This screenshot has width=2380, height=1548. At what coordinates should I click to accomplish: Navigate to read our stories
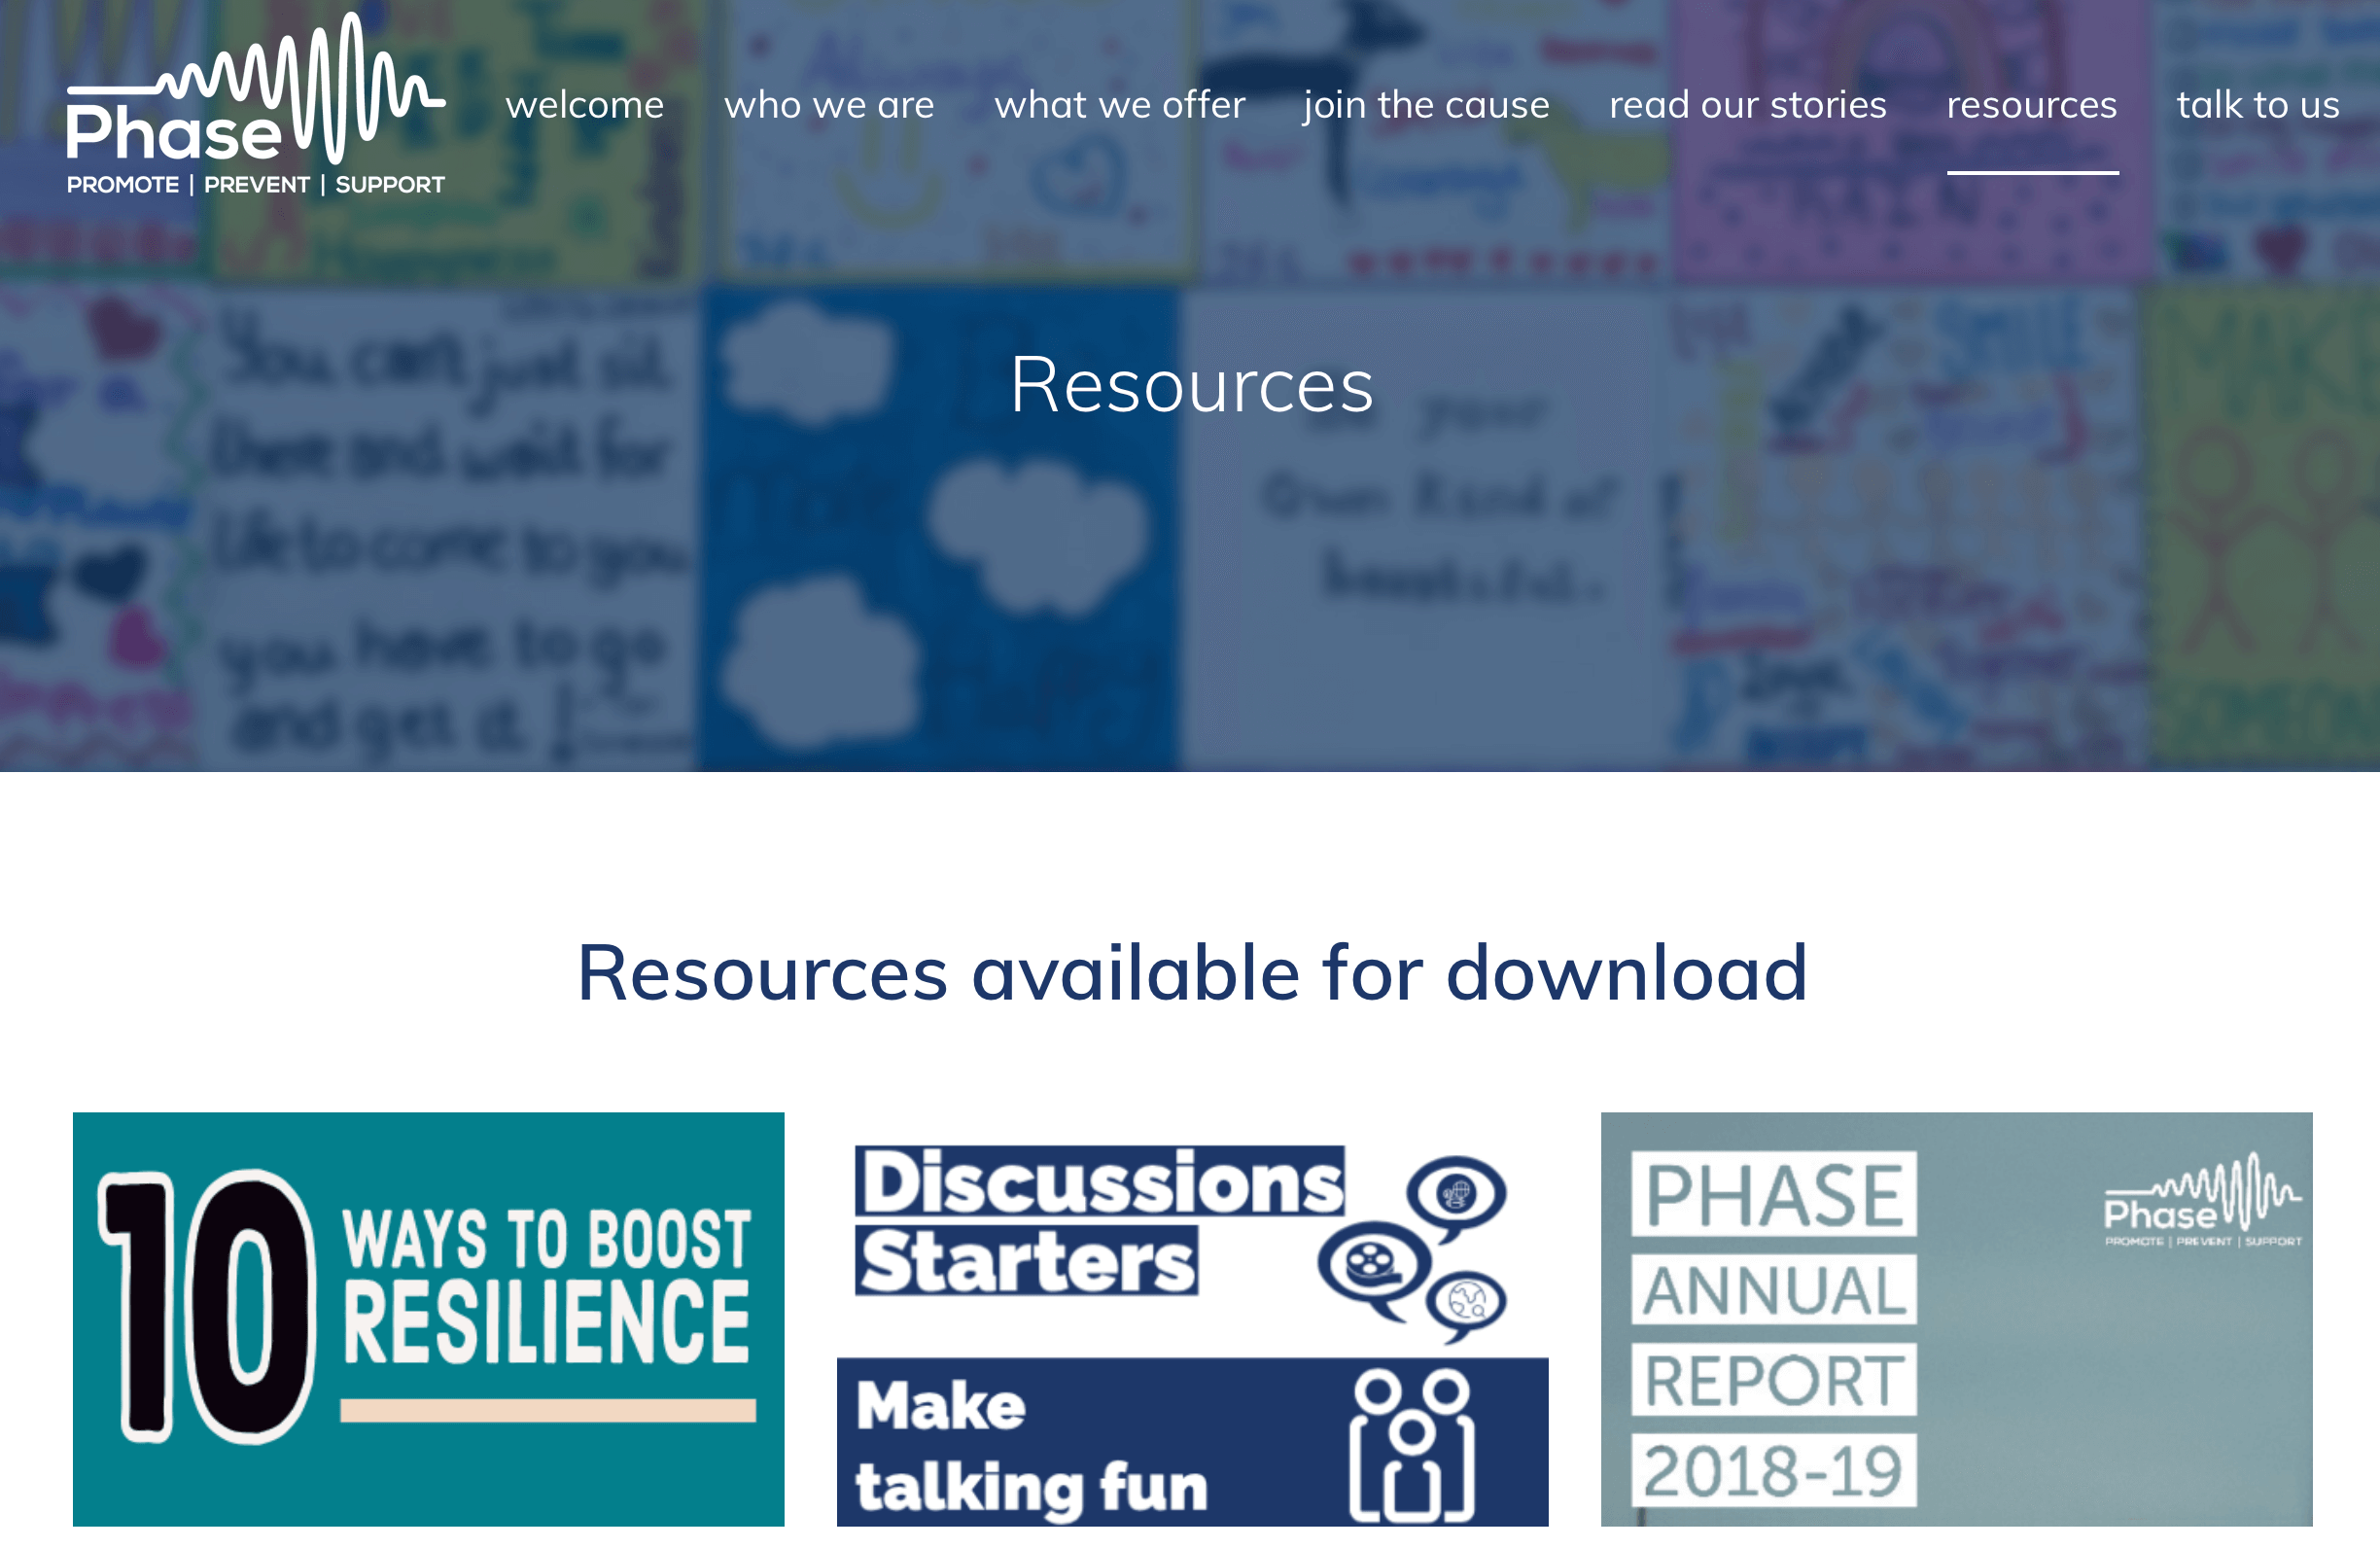click(x=1747, y=105)
